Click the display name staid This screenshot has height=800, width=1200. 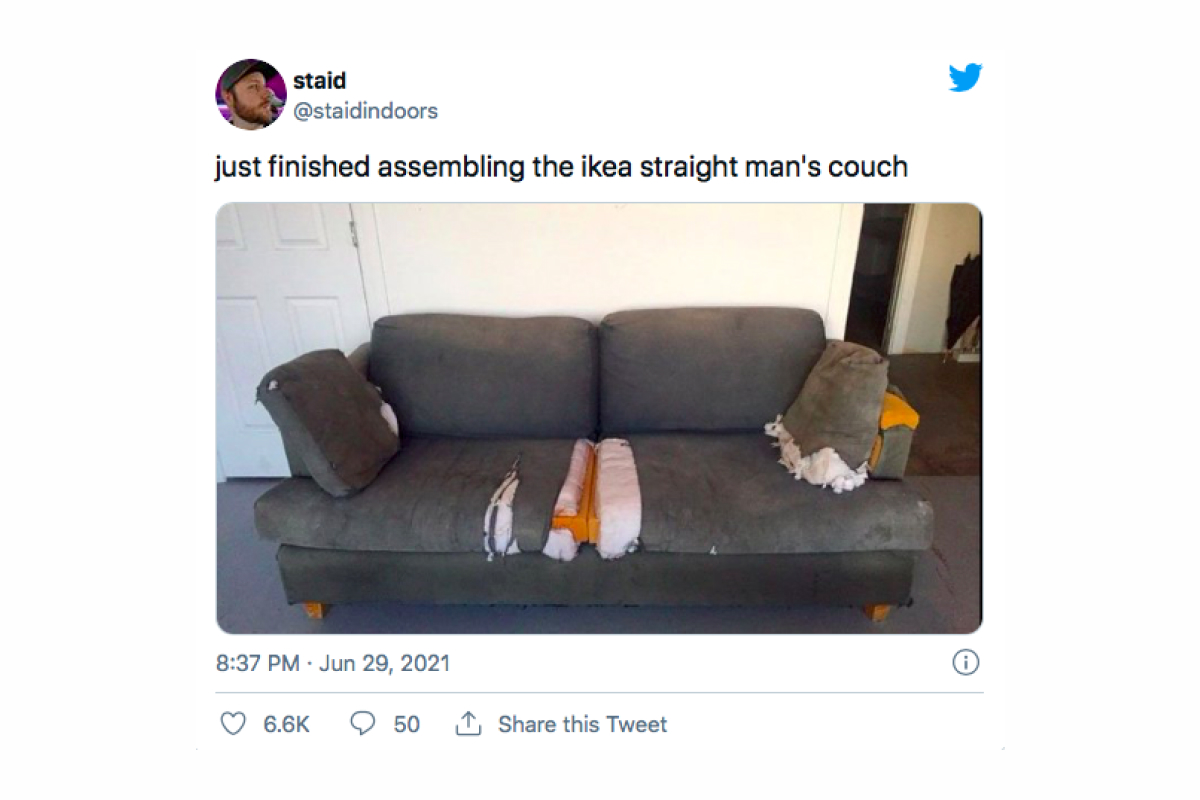(x=320, y=81)
